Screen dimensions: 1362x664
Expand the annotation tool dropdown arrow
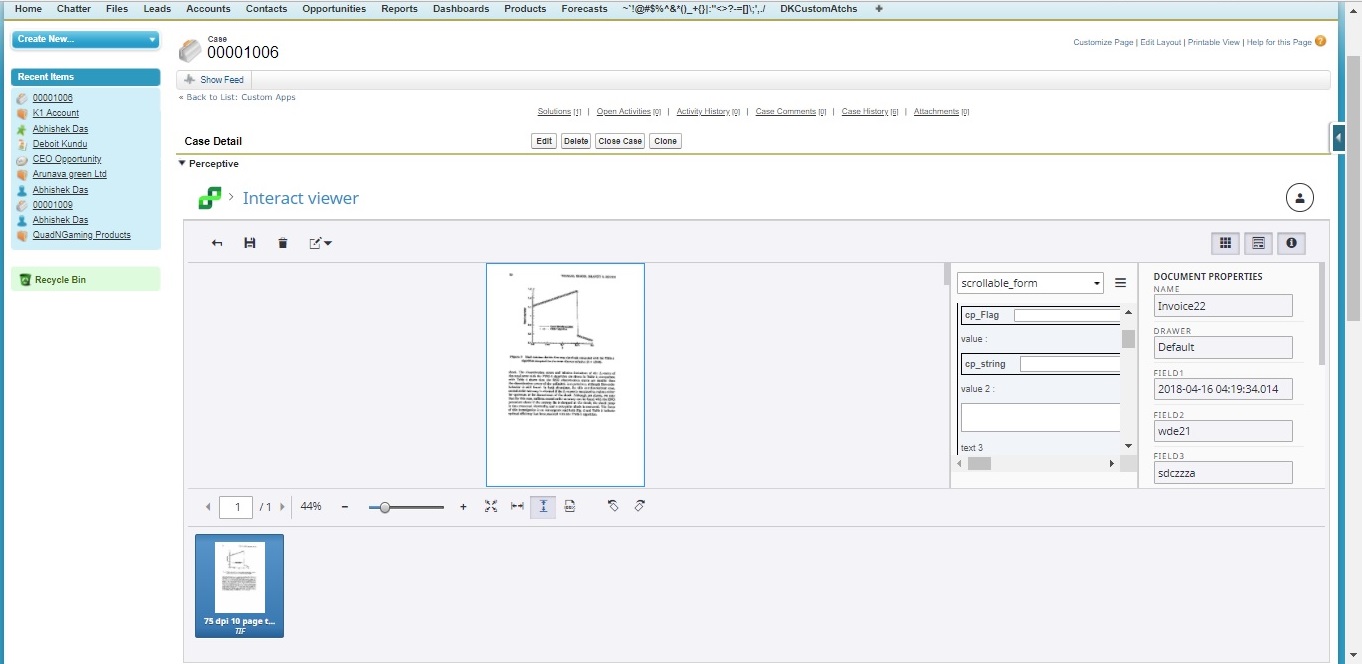click(x=330, y=243)
